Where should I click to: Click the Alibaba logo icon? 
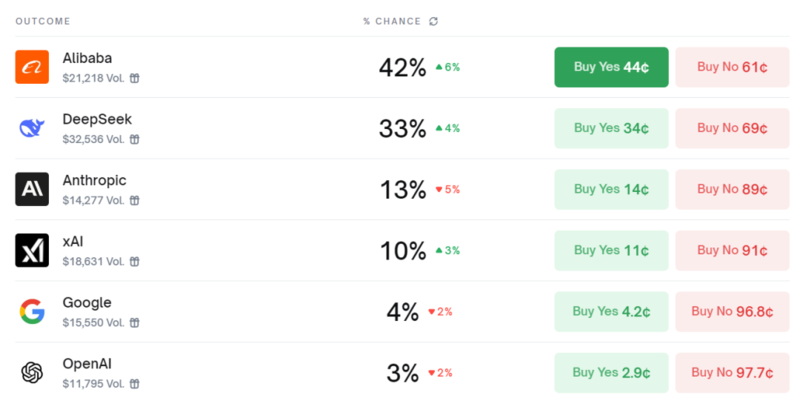(x=32, y=67)
